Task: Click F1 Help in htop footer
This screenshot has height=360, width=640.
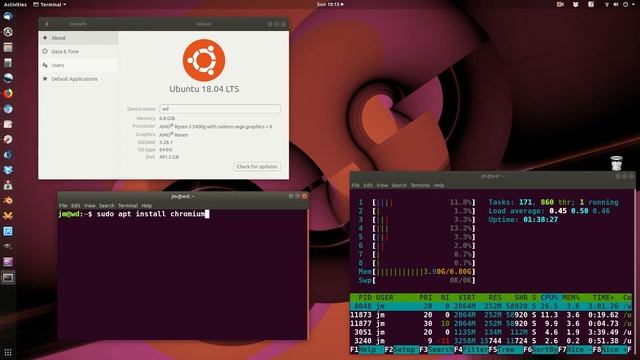Action: tap(367, 350)
